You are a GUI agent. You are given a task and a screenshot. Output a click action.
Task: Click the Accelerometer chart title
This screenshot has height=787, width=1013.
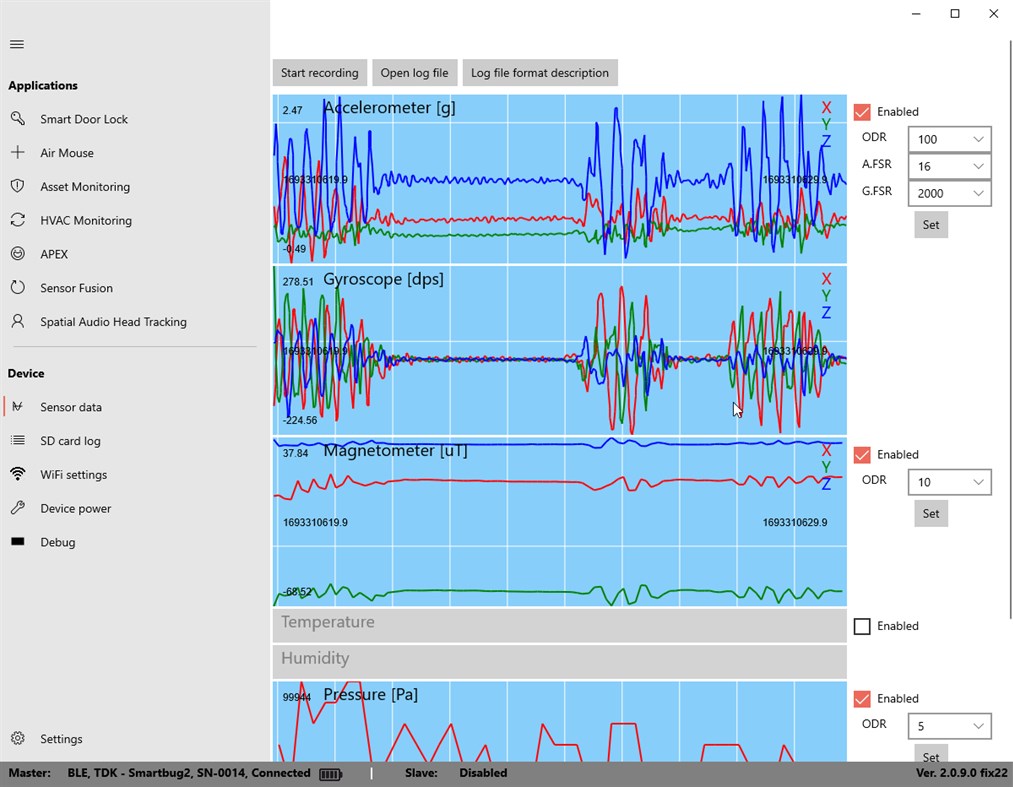[389, 108]
